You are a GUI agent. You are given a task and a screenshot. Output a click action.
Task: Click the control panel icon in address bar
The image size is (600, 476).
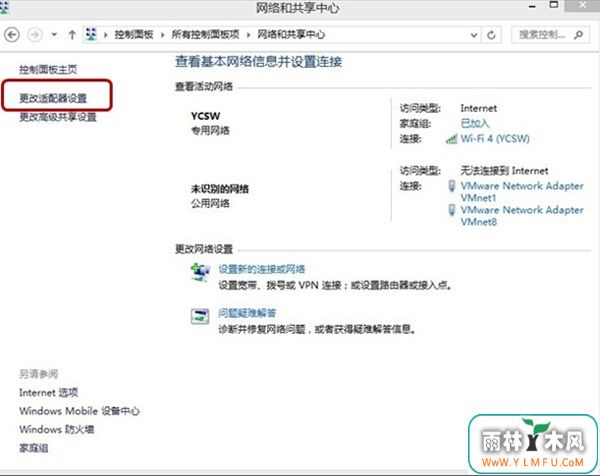tap(91, 35)
